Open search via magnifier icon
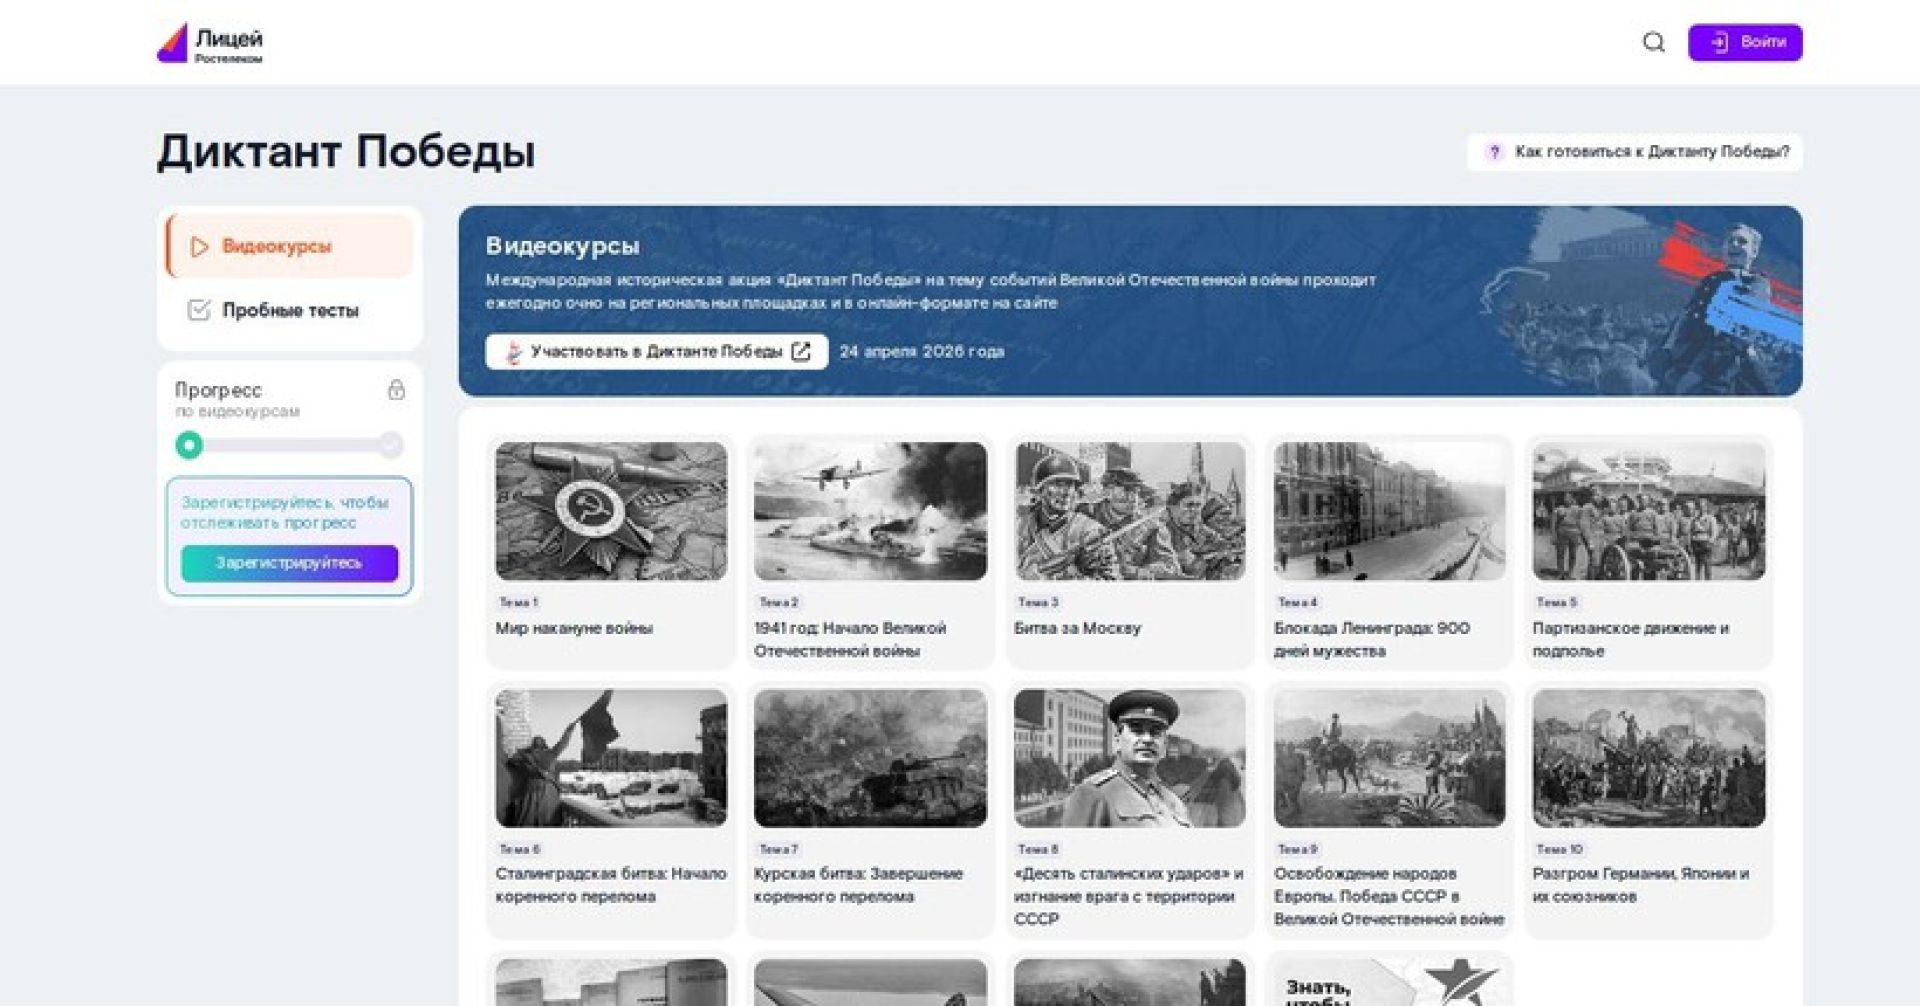Viewport: 1920px width, 1006px height. pyautogui.click(x=1653, y=42)
